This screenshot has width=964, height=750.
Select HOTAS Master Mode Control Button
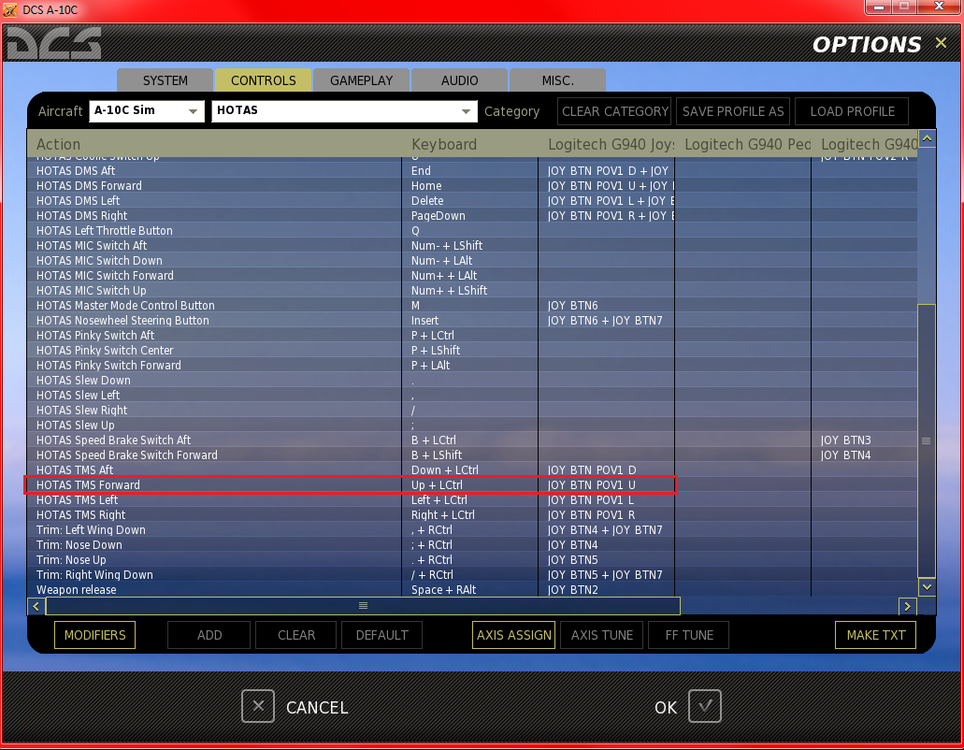pos(125,306)
